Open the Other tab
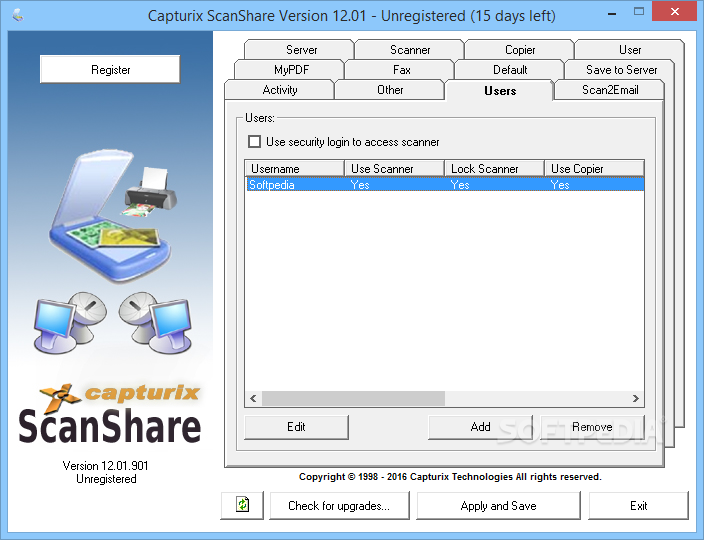This screenshot has height=540, width=704. (390, 90)
